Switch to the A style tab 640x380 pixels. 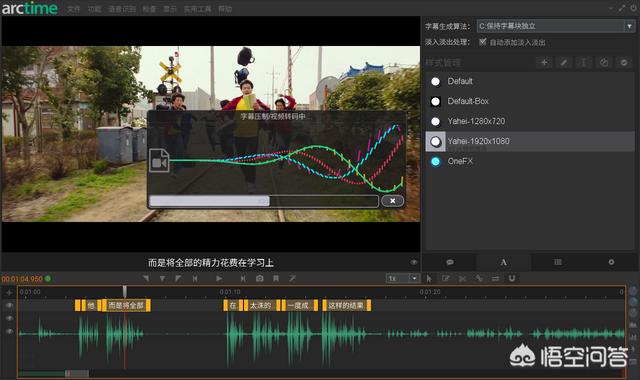[504, 262]
